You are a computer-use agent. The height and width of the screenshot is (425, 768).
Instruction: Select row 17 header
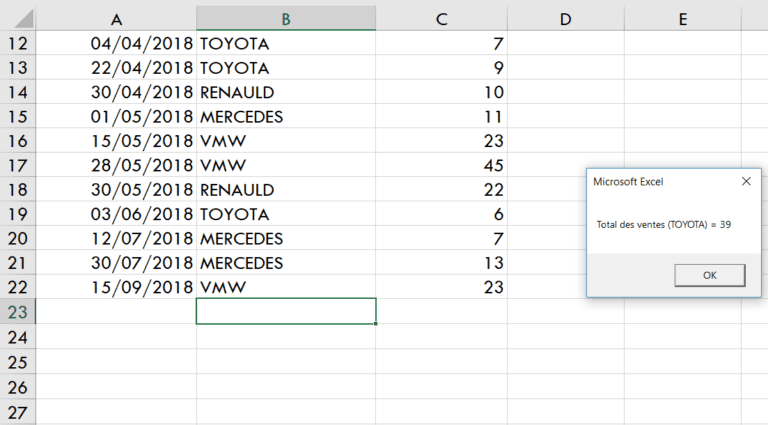pyautogui.click(x=18, y=165)
